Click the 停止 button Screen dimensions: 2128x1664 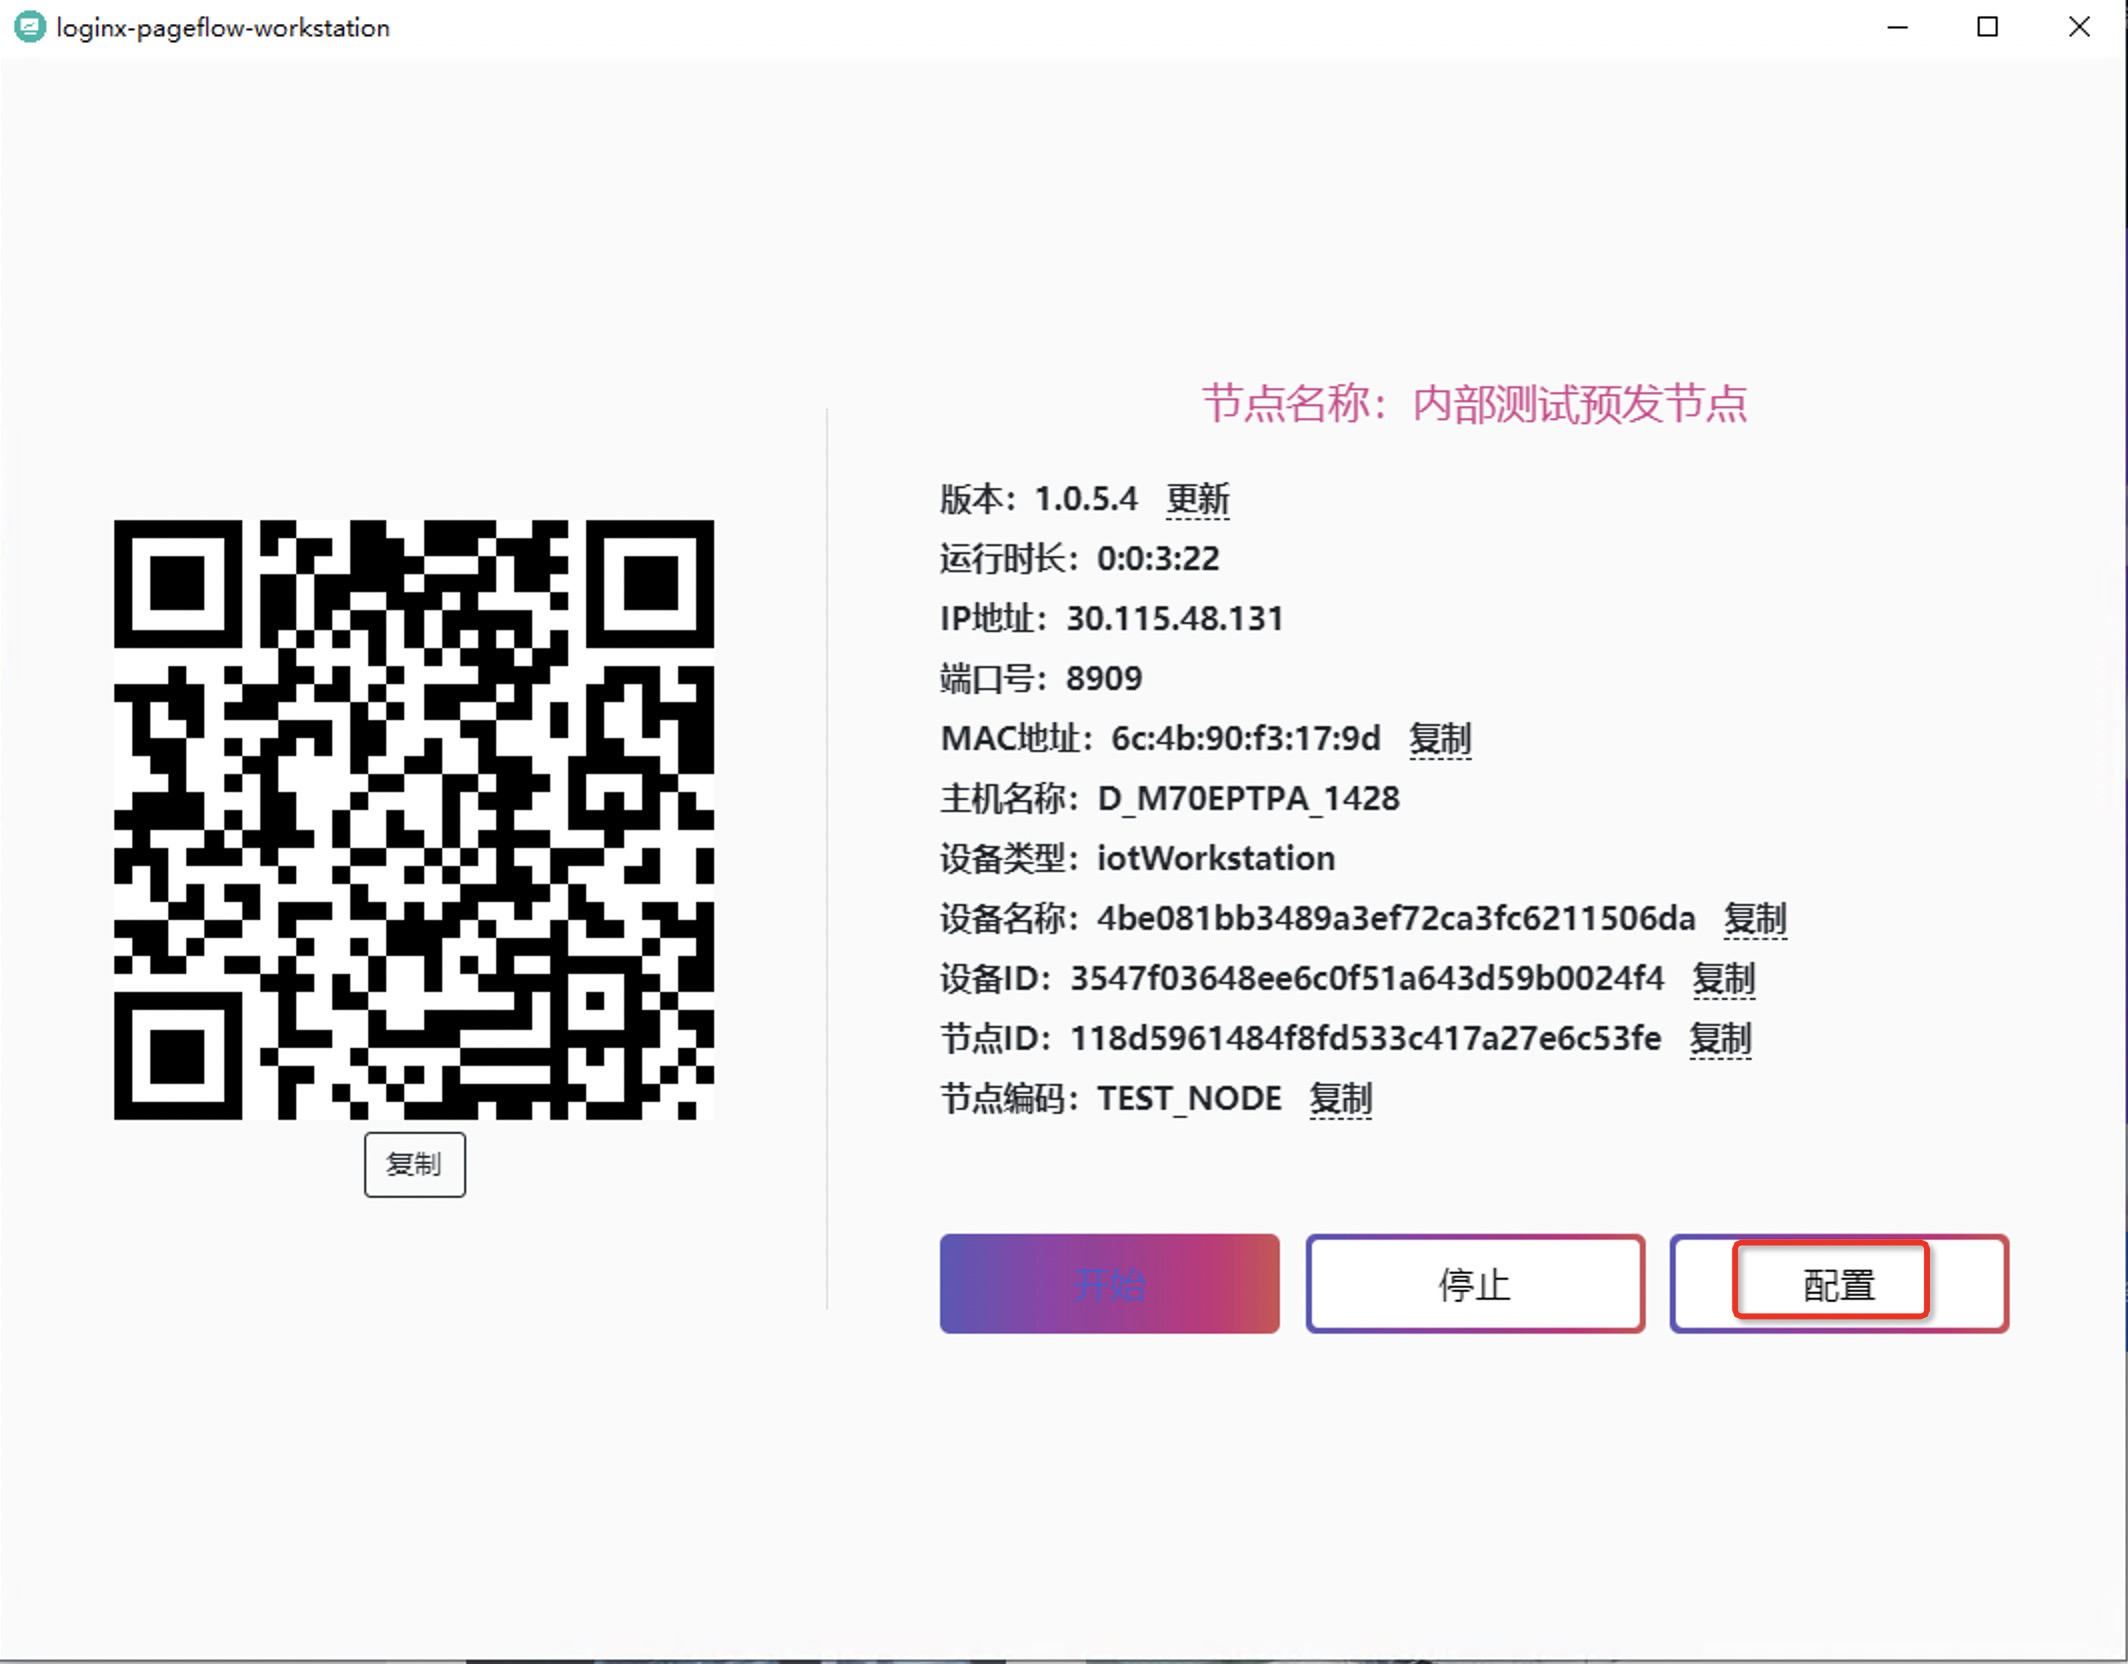click(x=1475, y=1284)
